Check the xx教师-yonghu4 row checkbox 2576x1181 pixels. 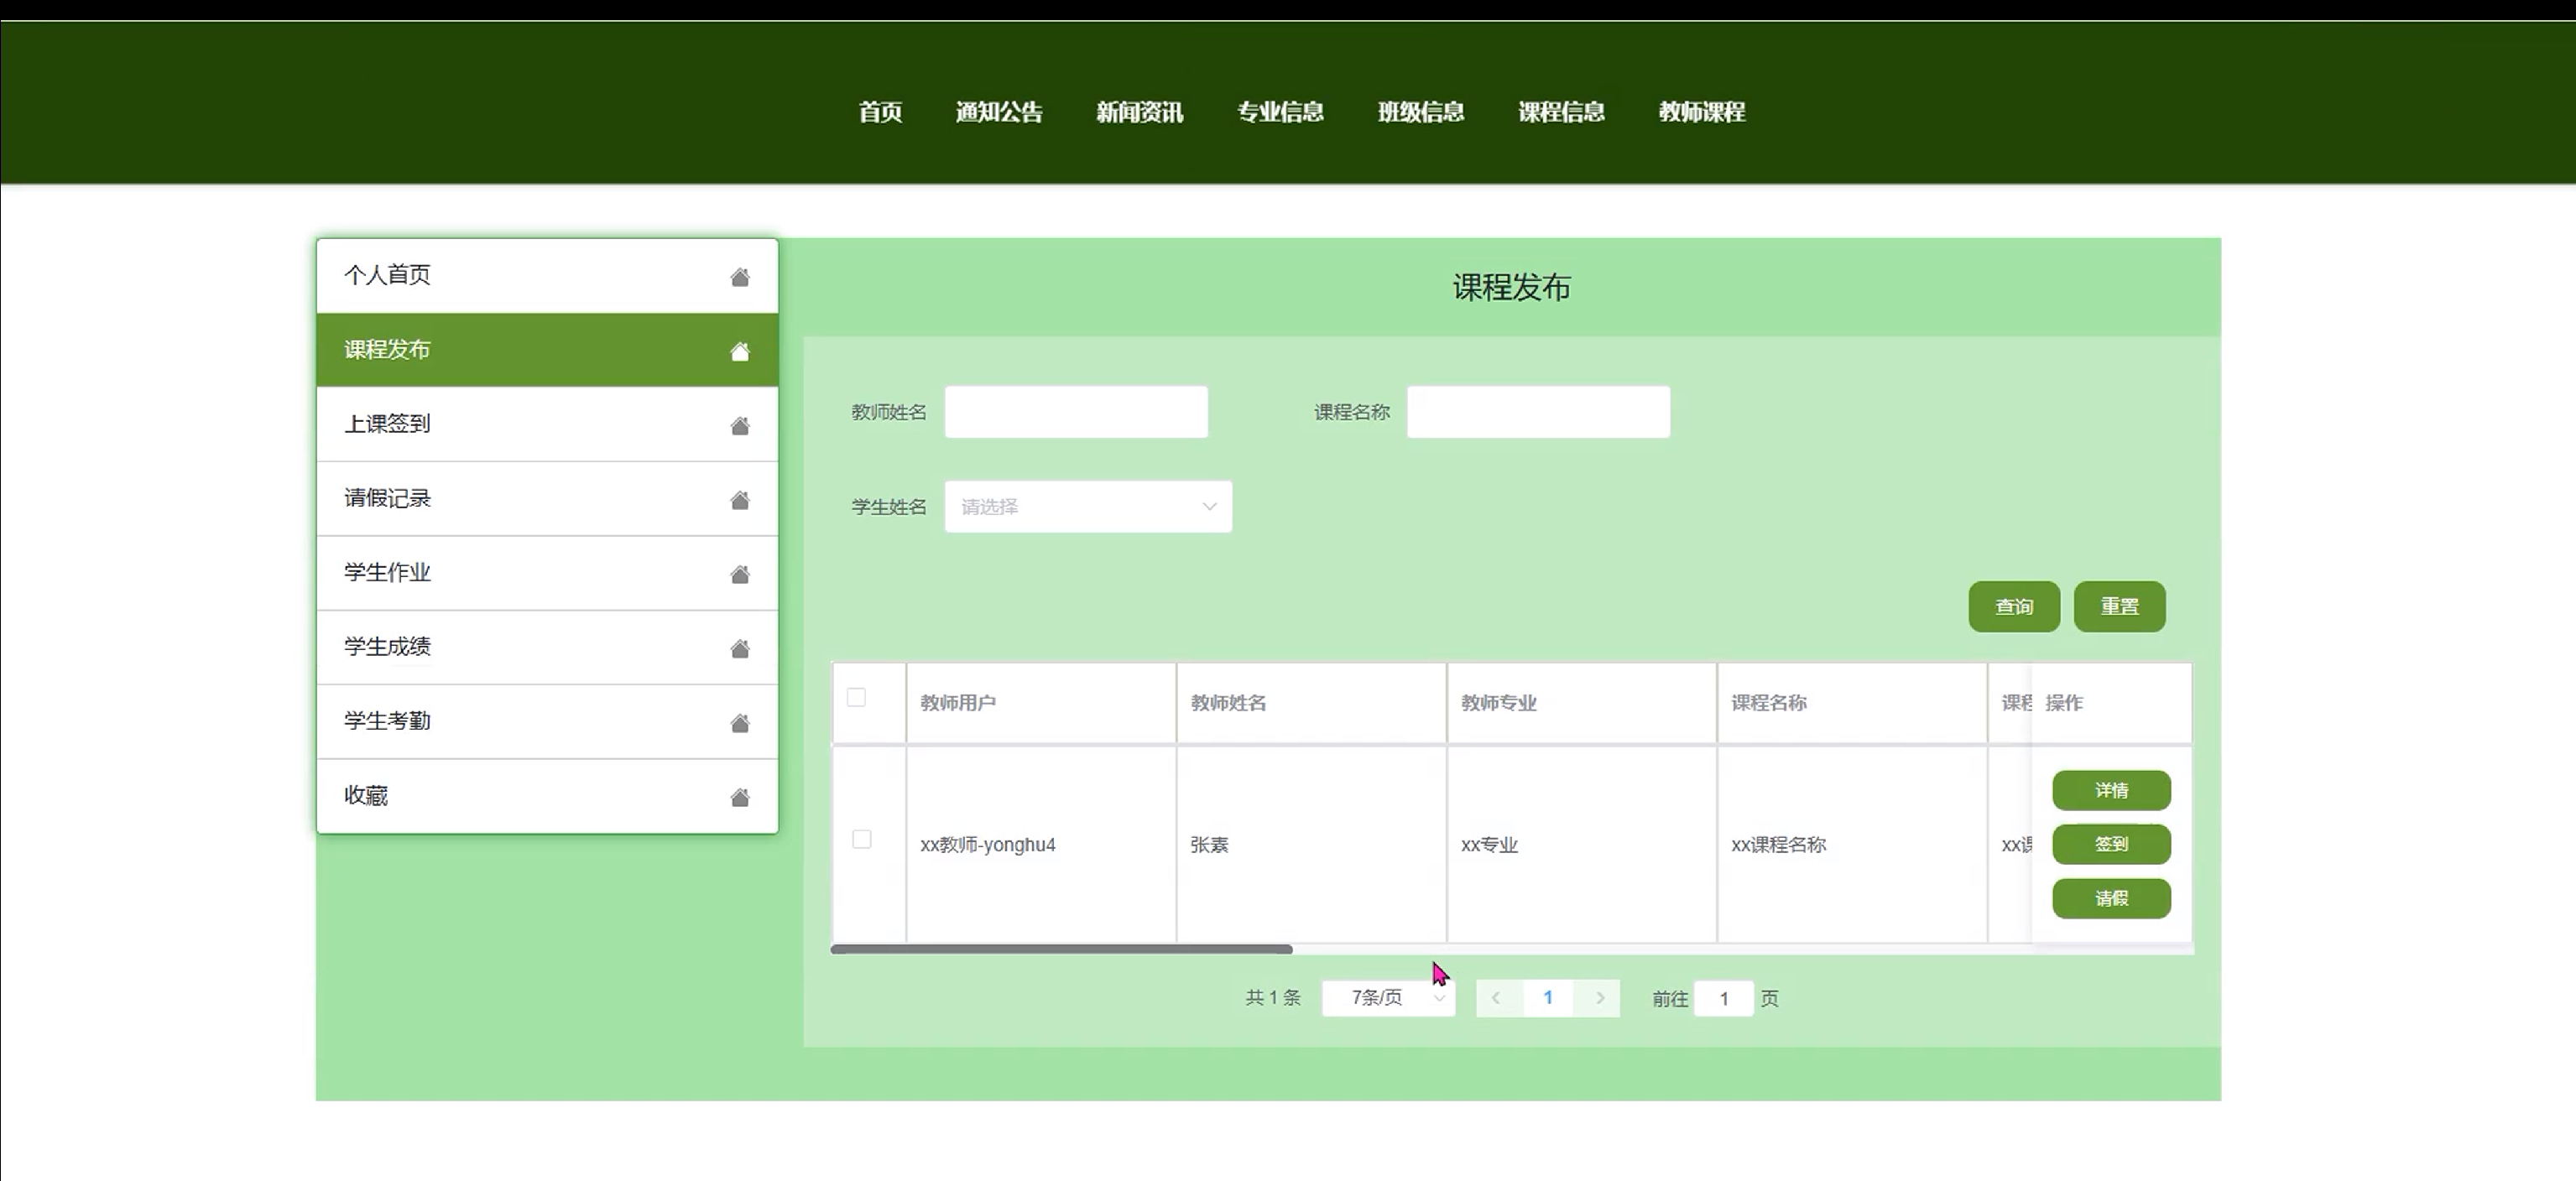(x=861, y=839)
